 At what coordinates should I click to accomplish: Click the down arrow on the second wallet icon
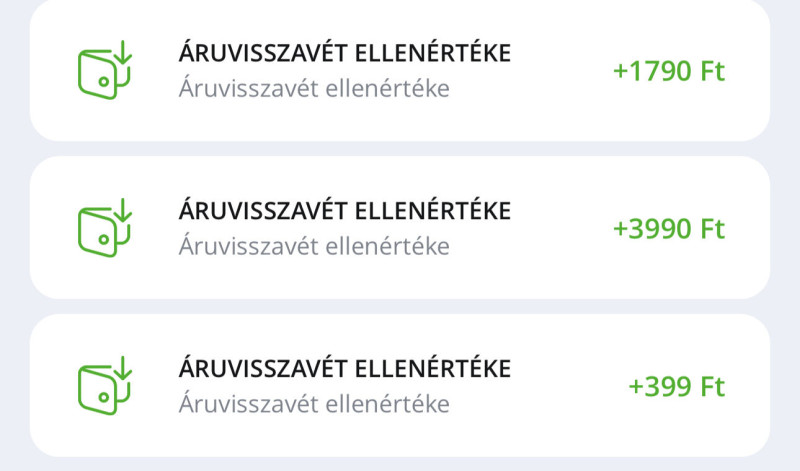(x=122, y=210)
